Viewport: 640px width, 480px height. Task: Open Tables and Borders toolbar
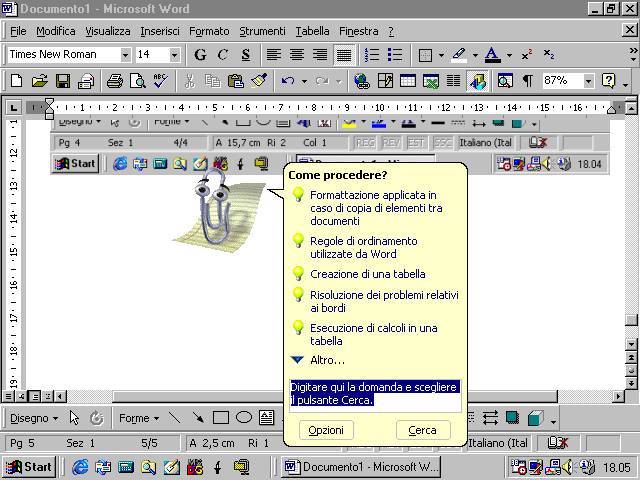385,81
